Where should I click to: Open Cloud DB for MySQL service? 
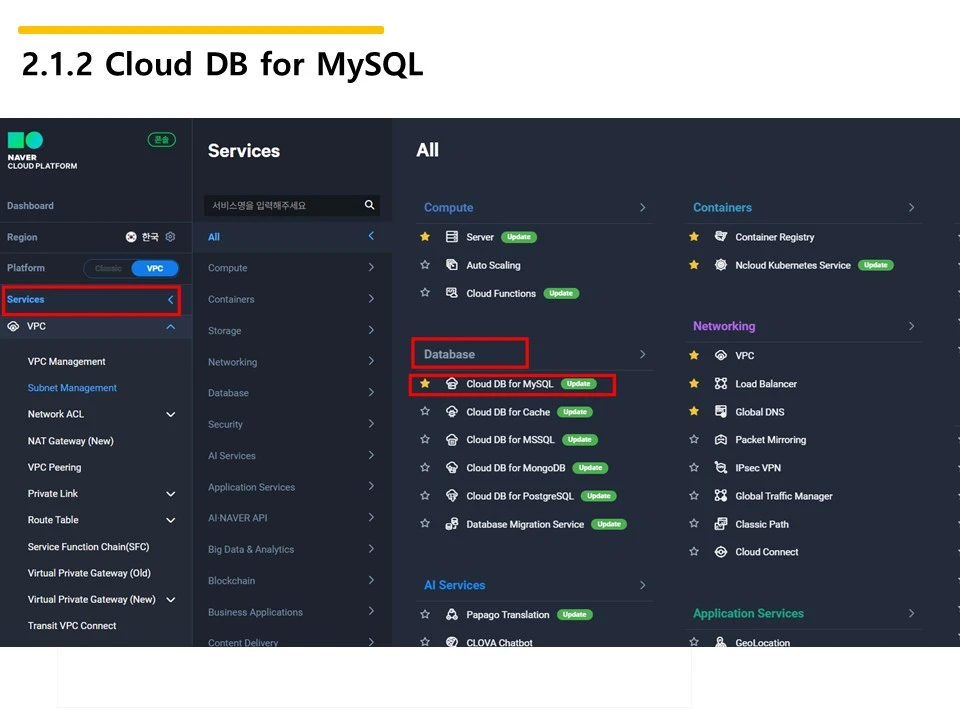(x=509, y=384)
